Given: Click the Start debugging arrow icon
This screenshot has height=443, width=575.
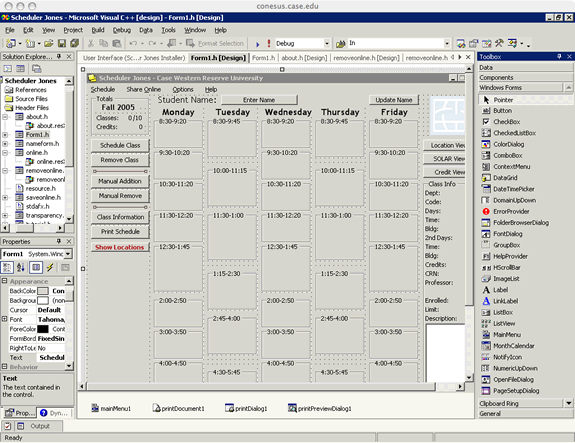Looking at the screenshot, I should (257, 44).
